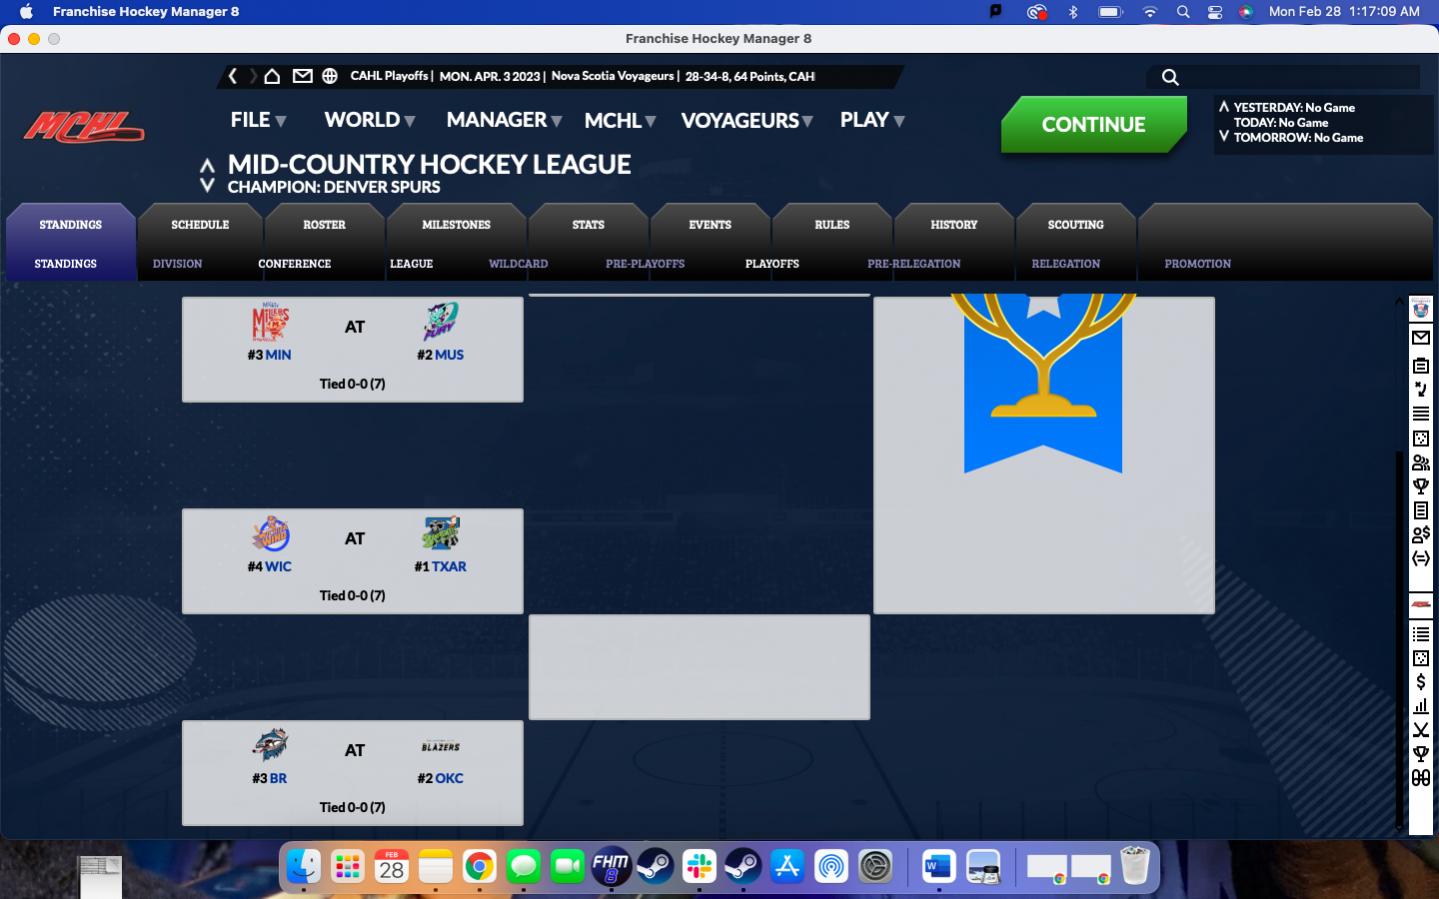
Task: Click the home icon in navigation bar
Action: (272, 76)
